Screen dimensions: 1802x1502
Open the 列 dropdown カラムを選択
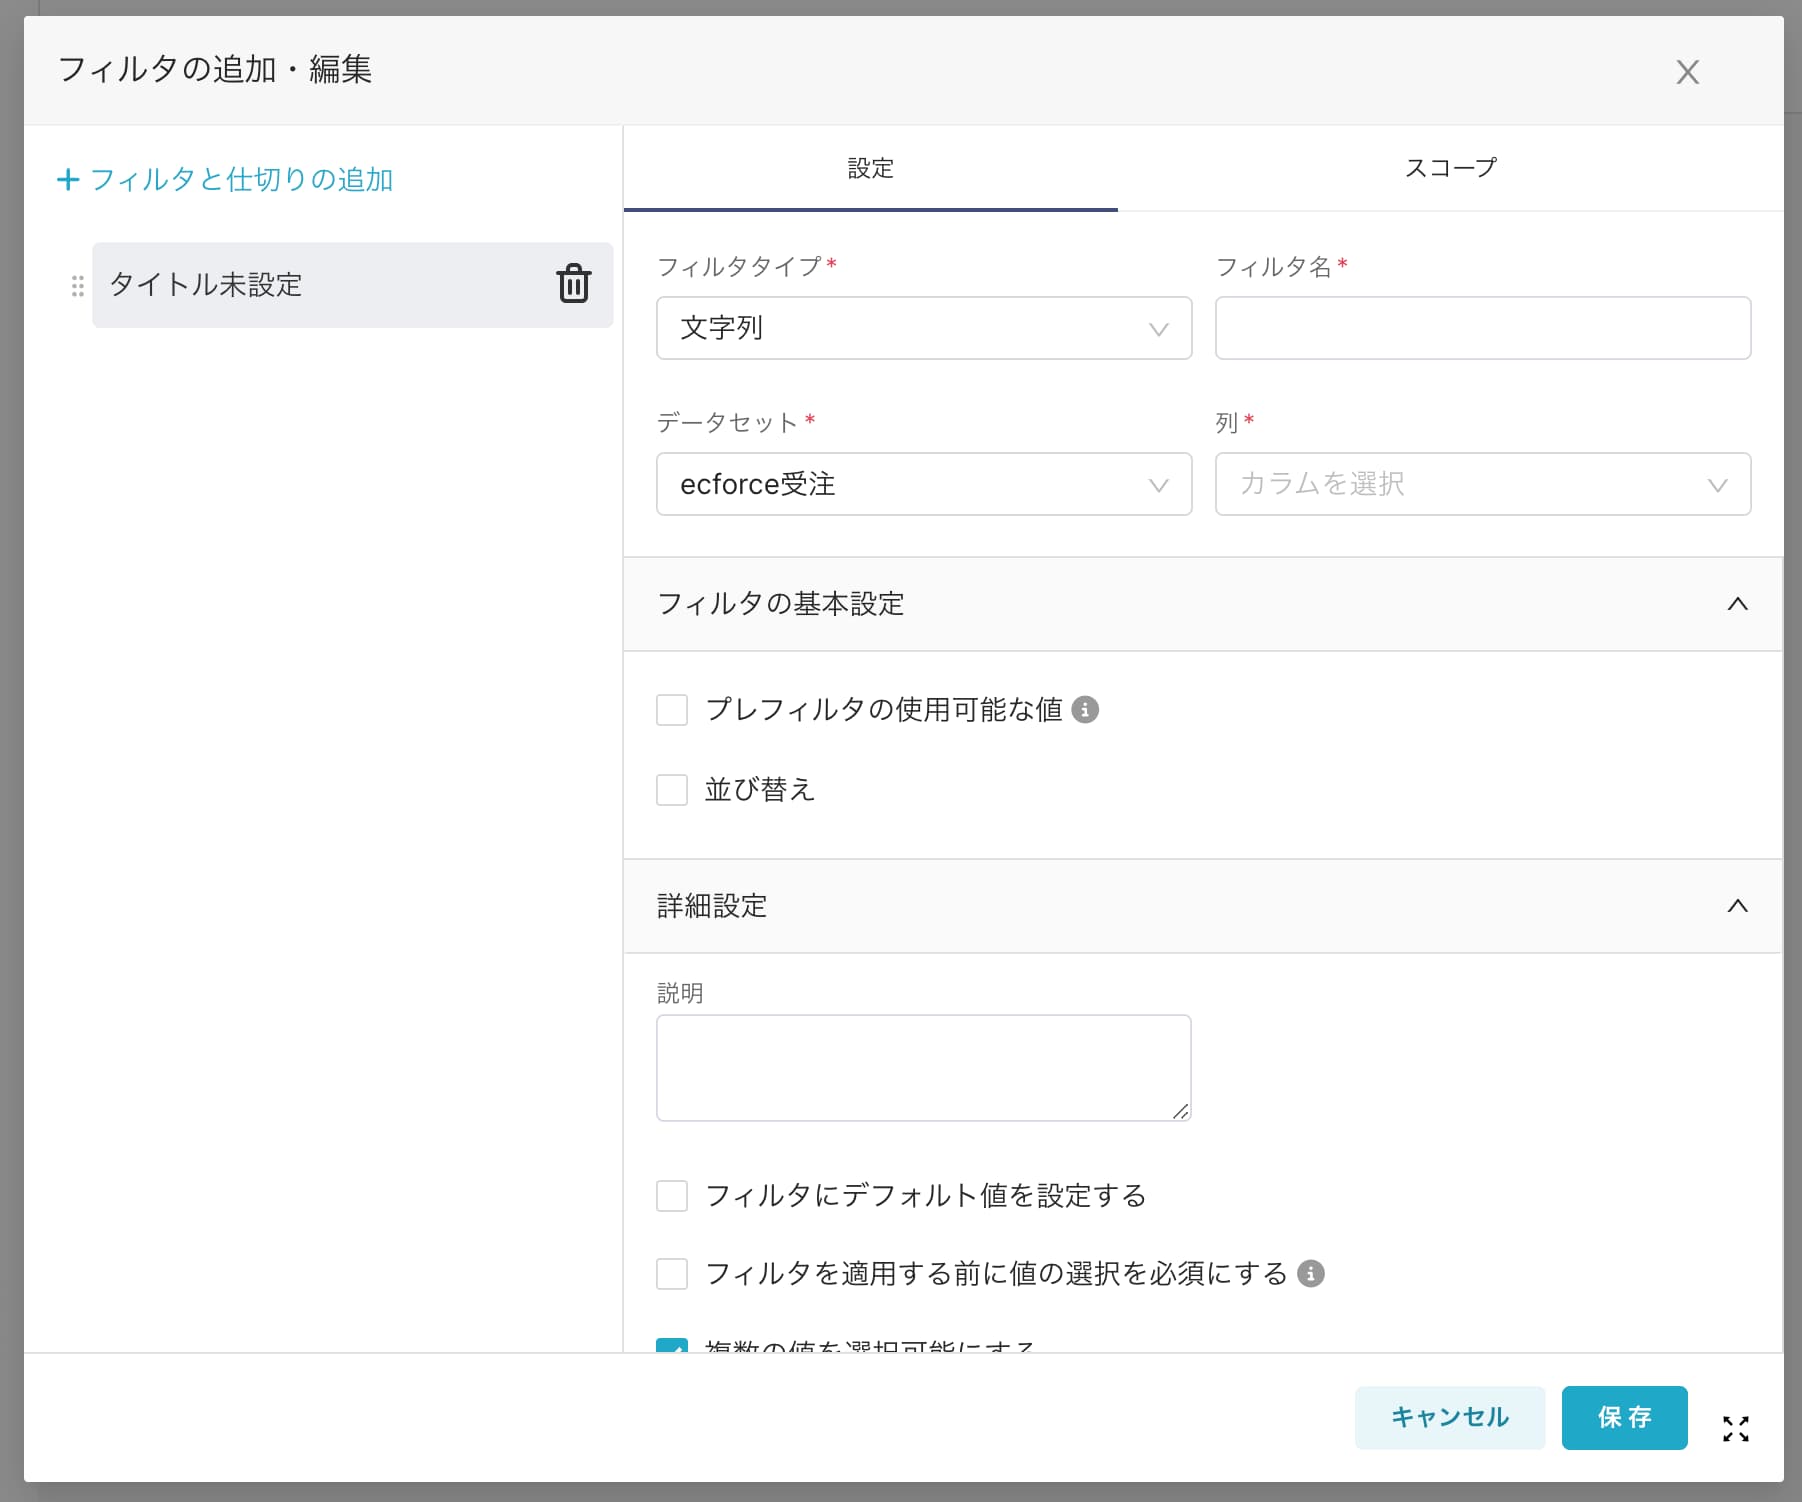[x=1483, y=484]
